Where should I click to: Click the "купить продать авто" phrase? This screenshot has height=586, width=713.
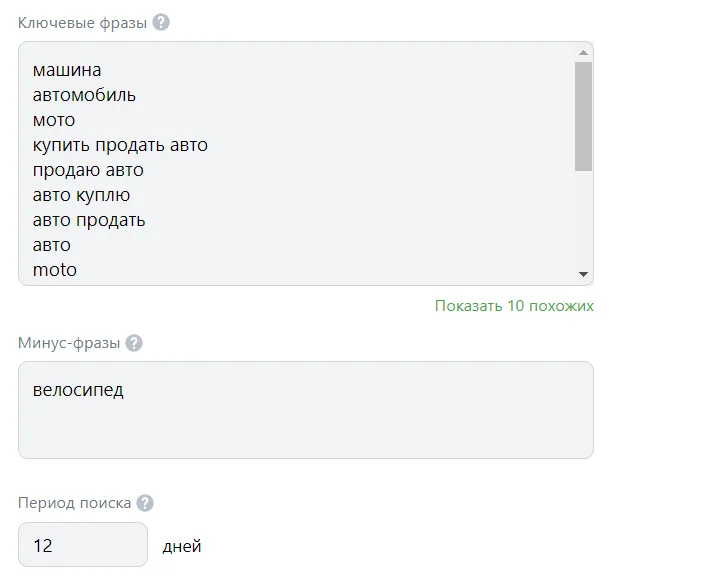(x=120, y=145)
